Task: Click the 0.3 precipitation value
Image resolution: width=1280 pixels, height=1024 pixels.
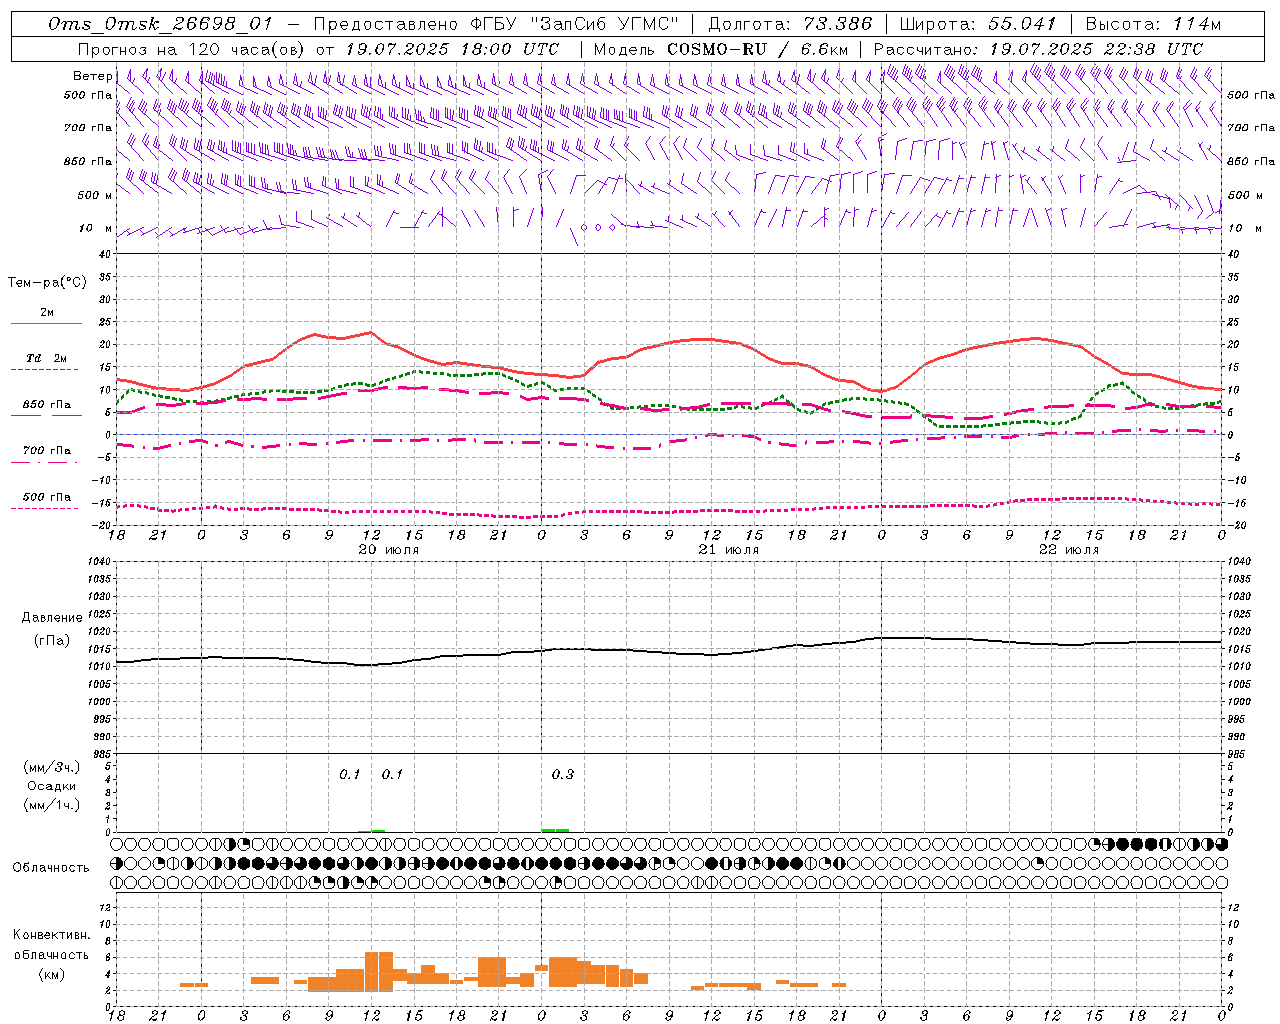Action: click(563, 774)
